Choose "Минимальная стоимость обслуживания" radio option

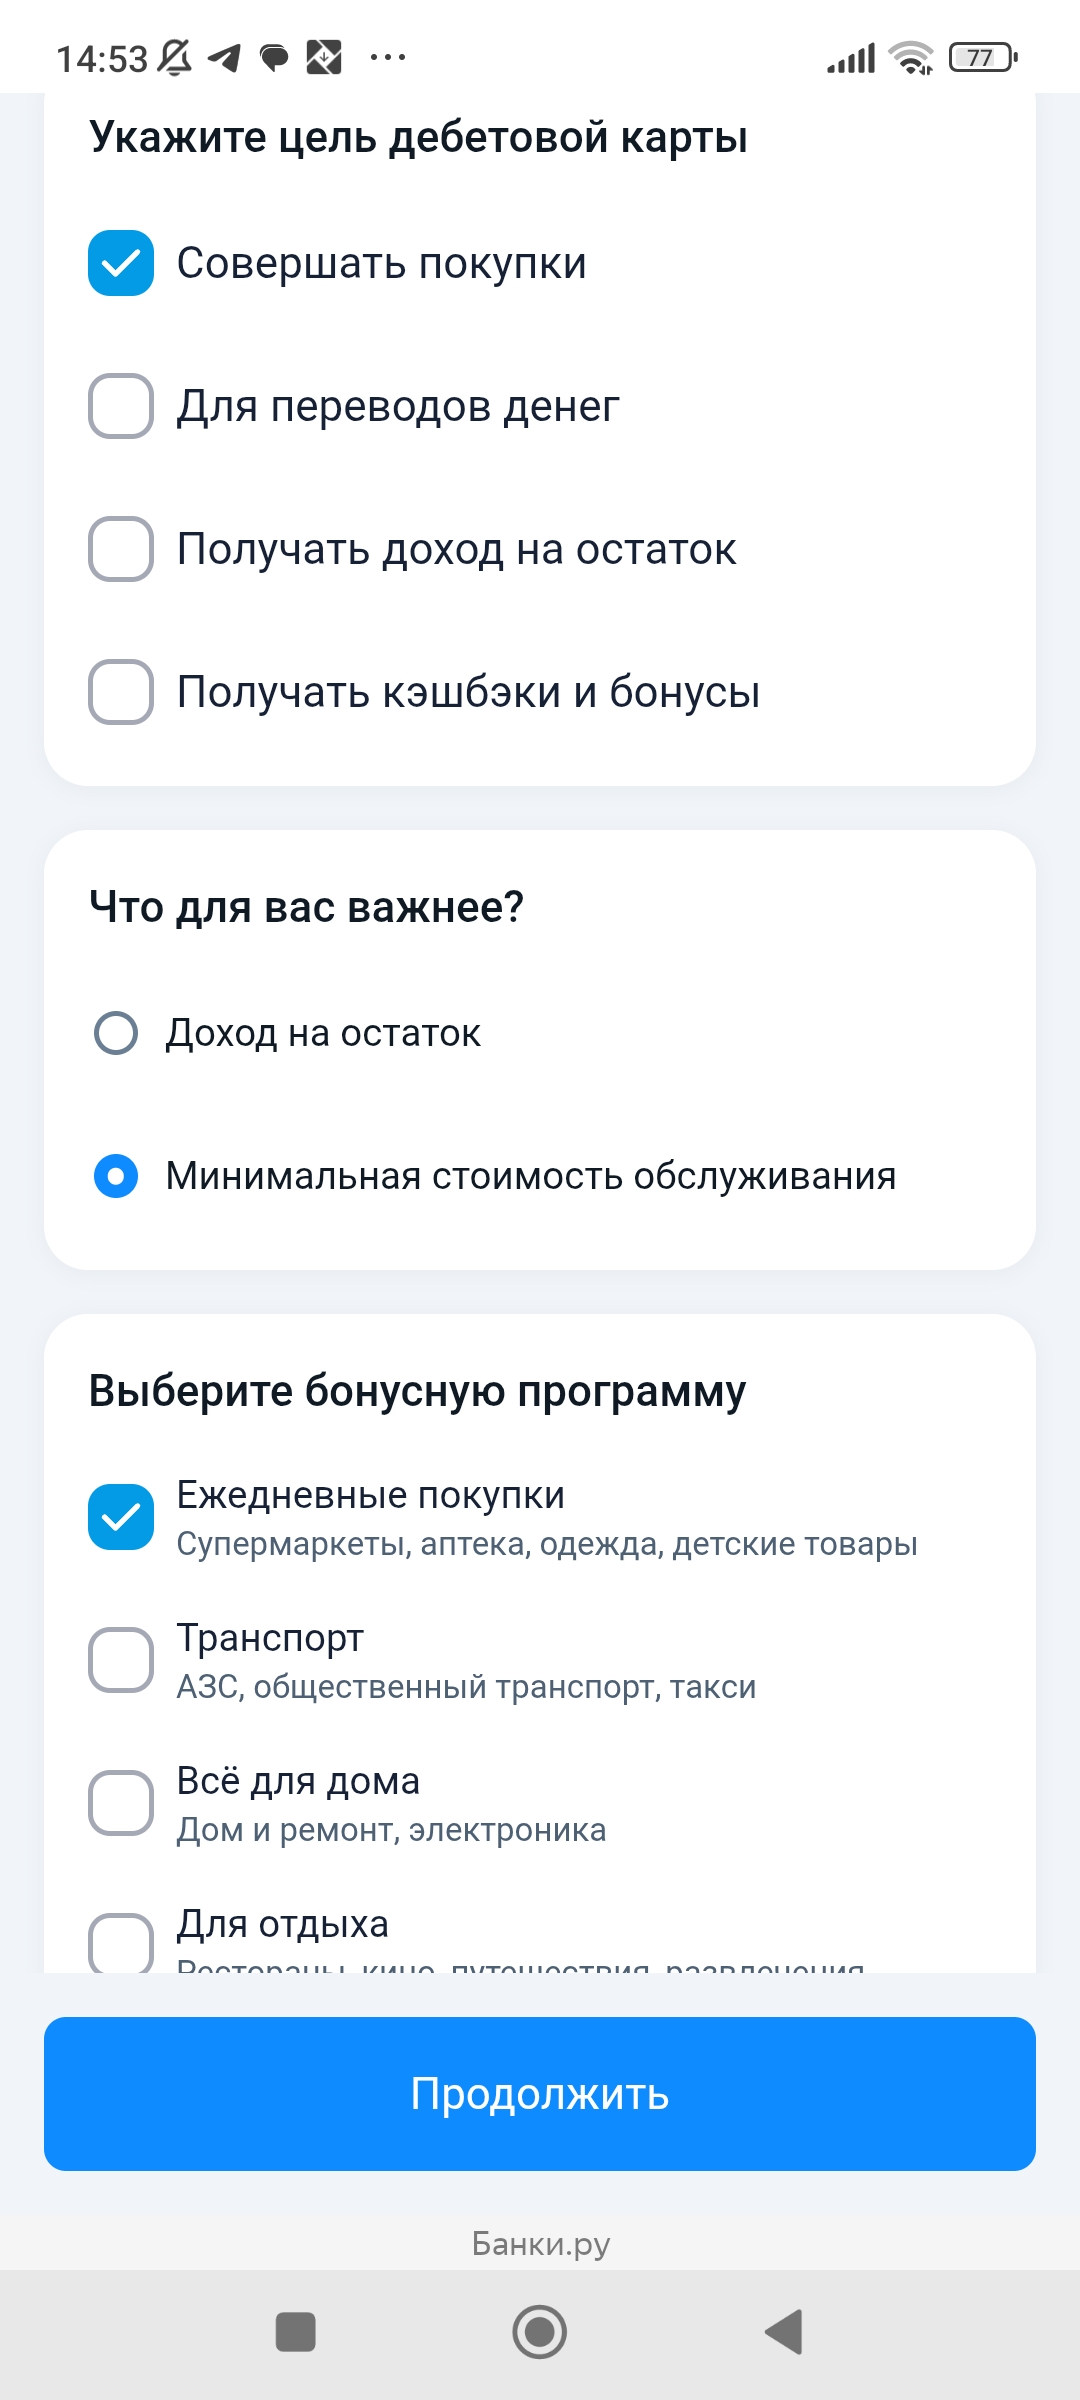pyautogui.click(x=116, y=1176)
